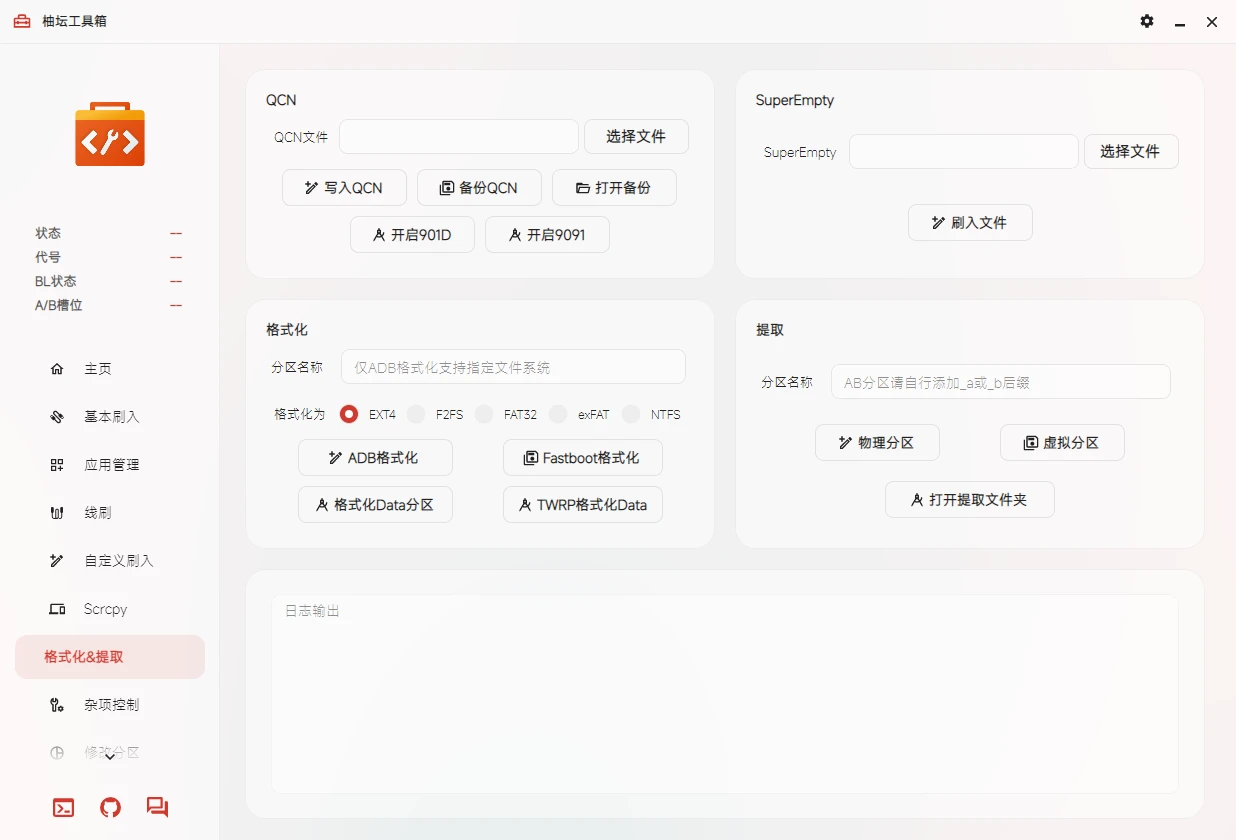
Task: Choose F2FS format option
Action: pos(416,414)
